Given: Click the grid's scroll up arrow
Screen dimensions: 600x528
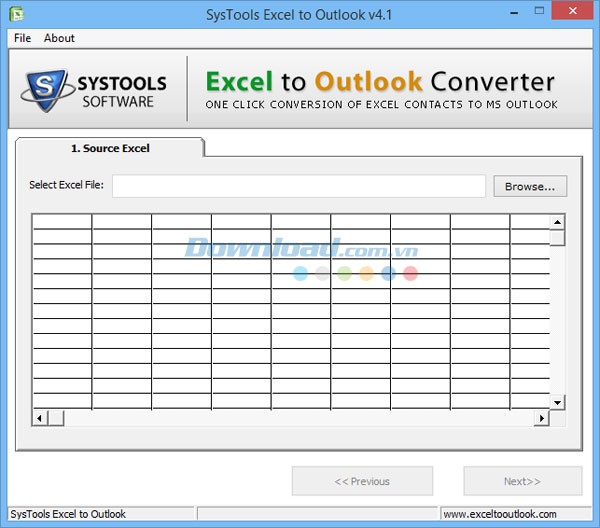Looking at the screenshot, I should pyautogui.click(x=558, y=222).
